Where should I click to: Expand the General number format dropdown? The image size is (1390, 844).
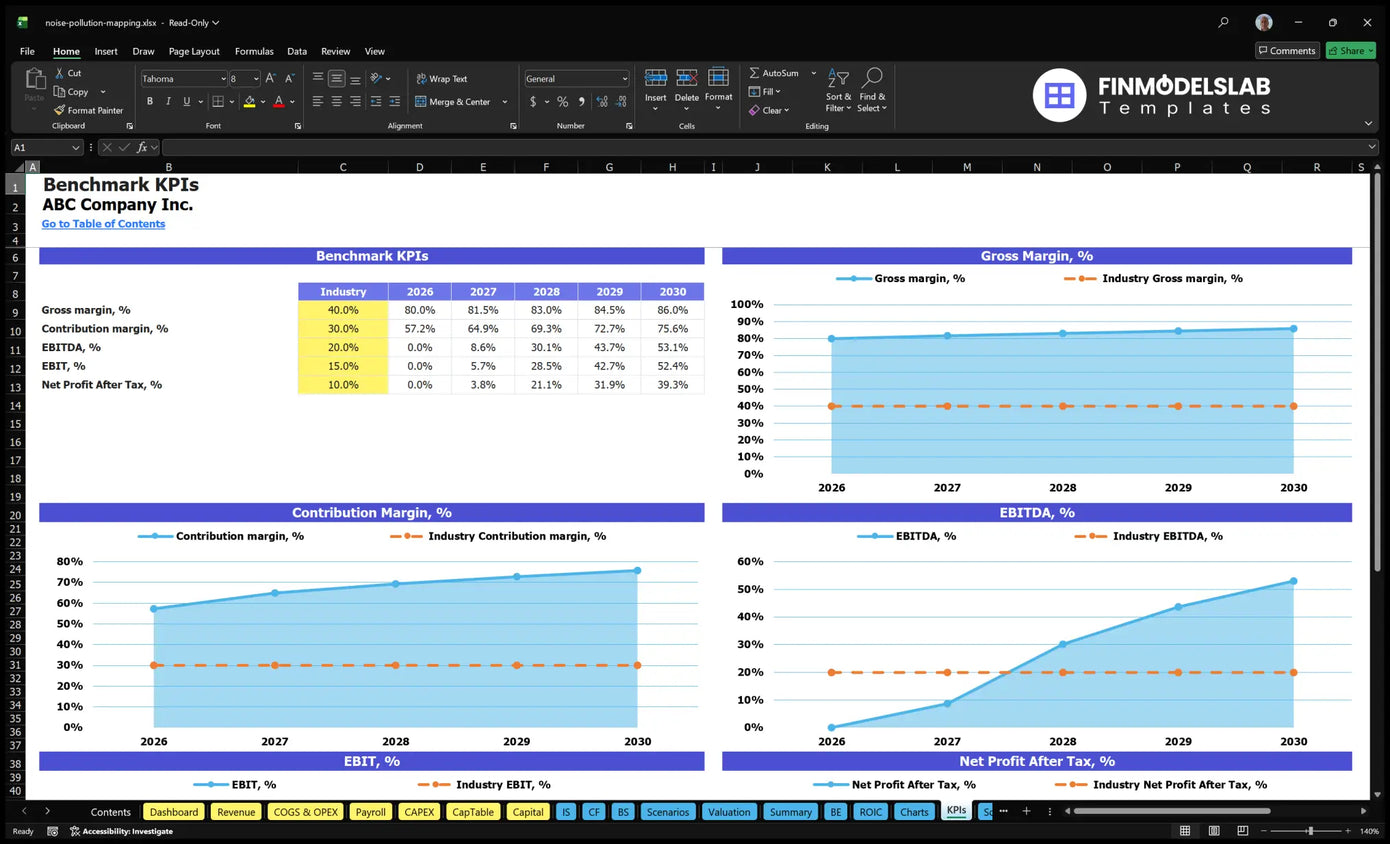click(x=625, y=79)
